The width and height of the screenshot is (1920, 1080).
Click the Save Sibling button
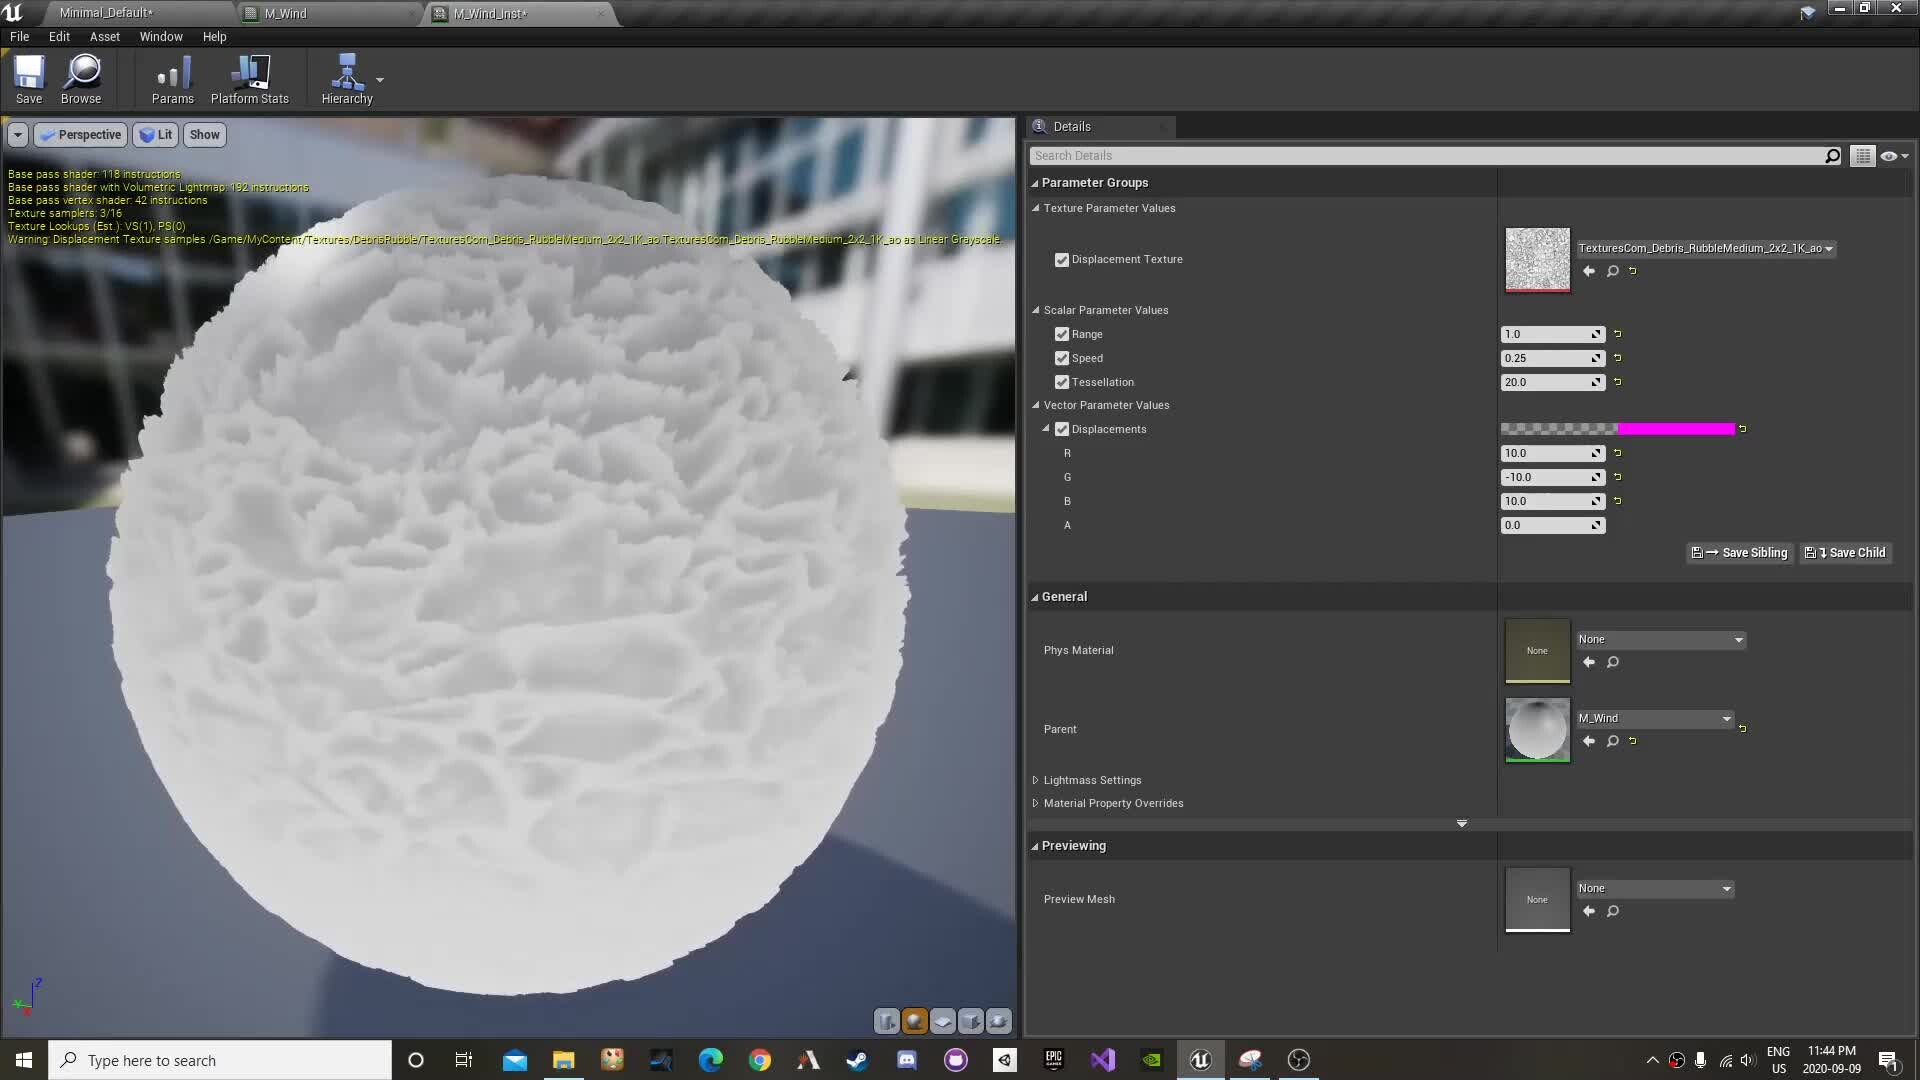[1739, 552]
